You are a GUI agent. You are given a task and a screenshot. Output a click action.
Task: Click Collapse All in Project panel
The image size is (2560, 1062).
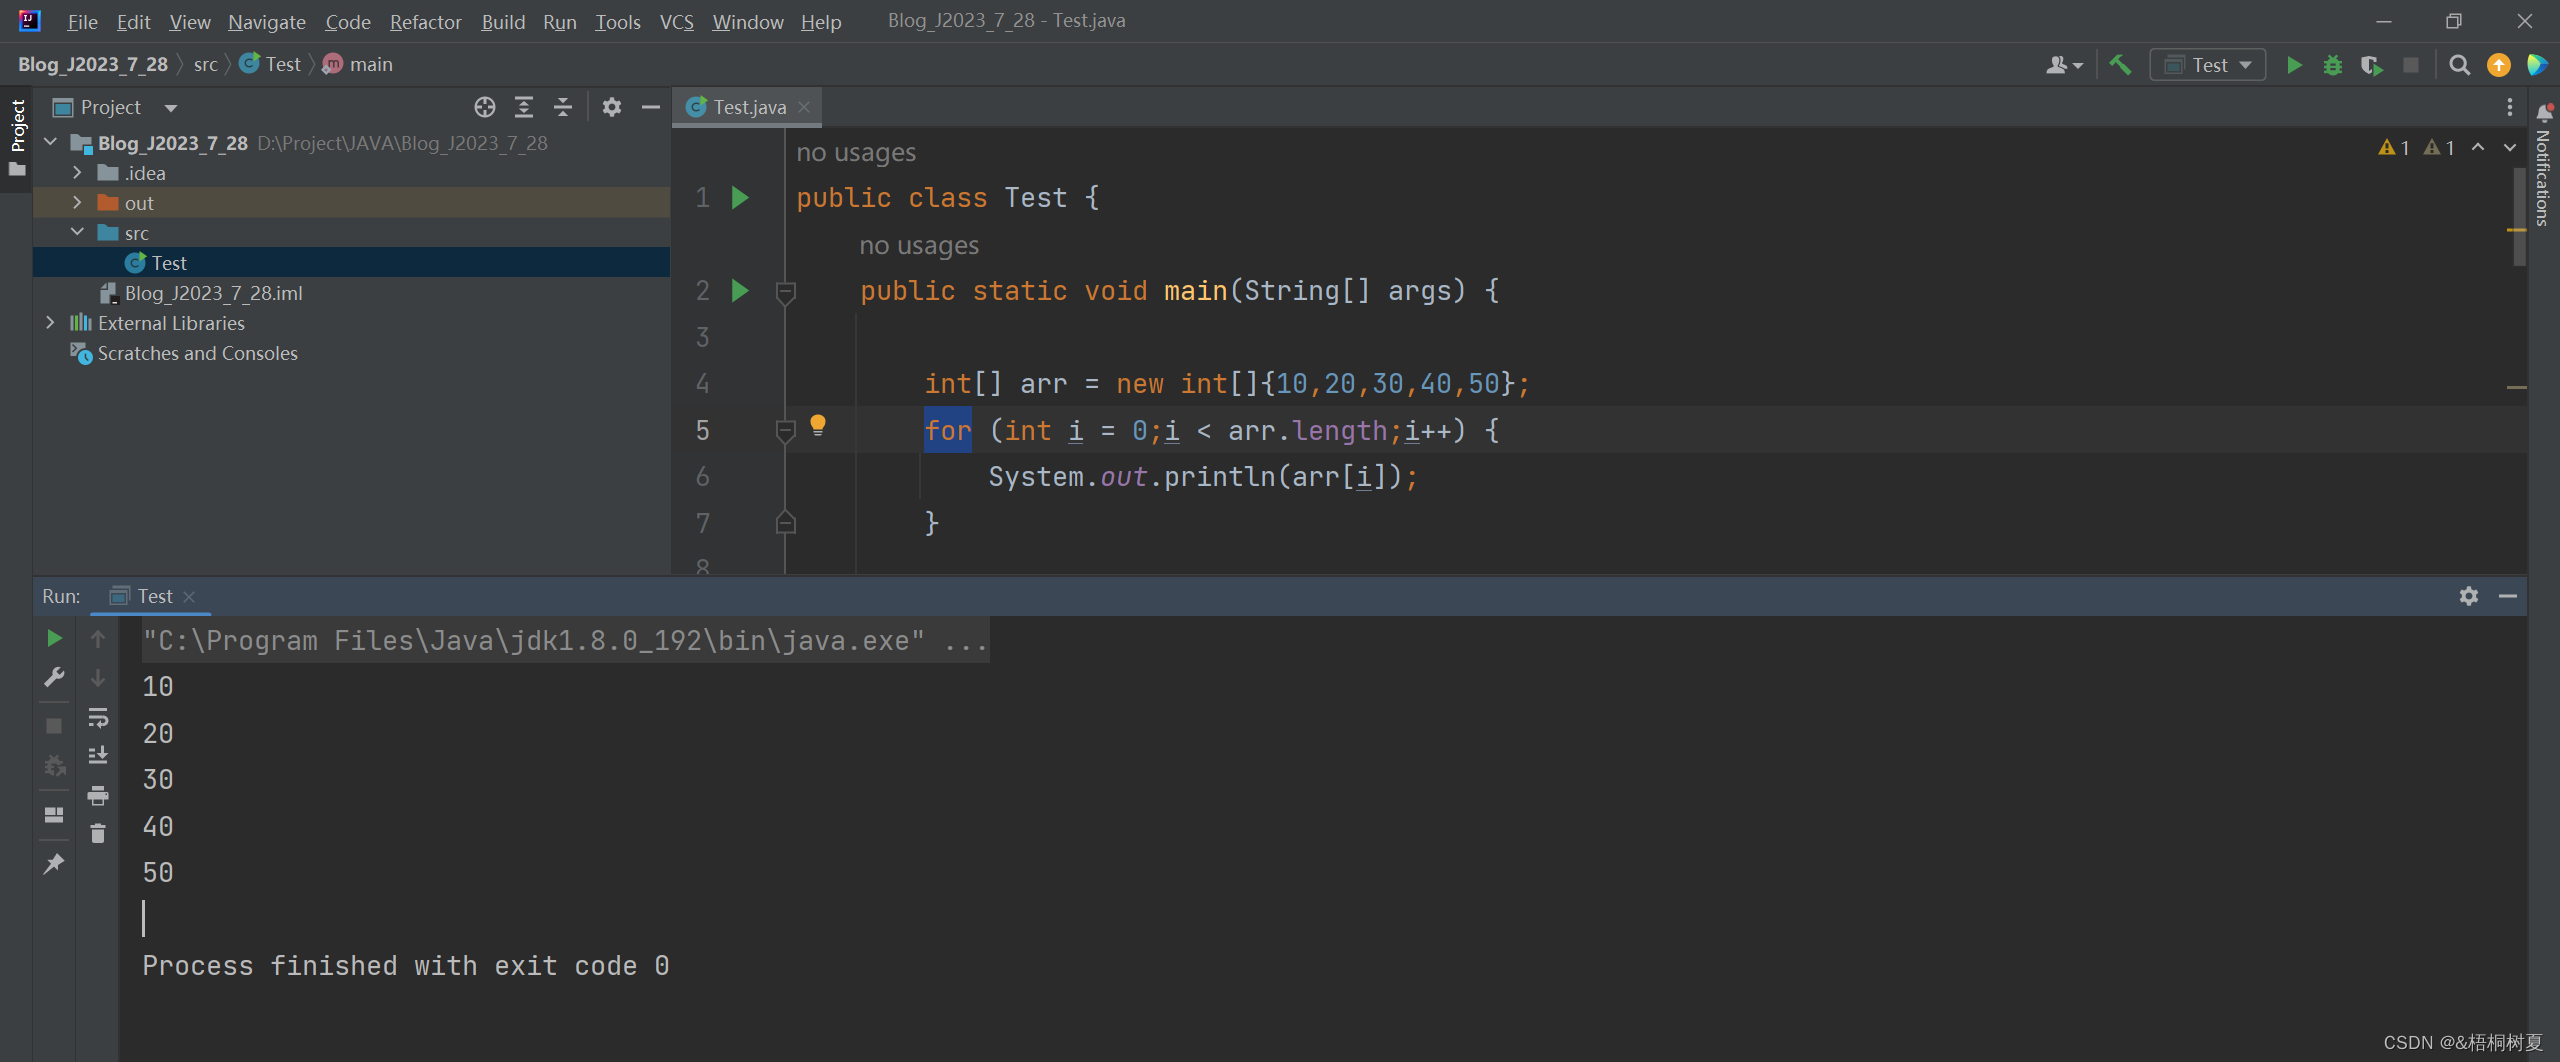pyautogui.click(x=563, y=107)
